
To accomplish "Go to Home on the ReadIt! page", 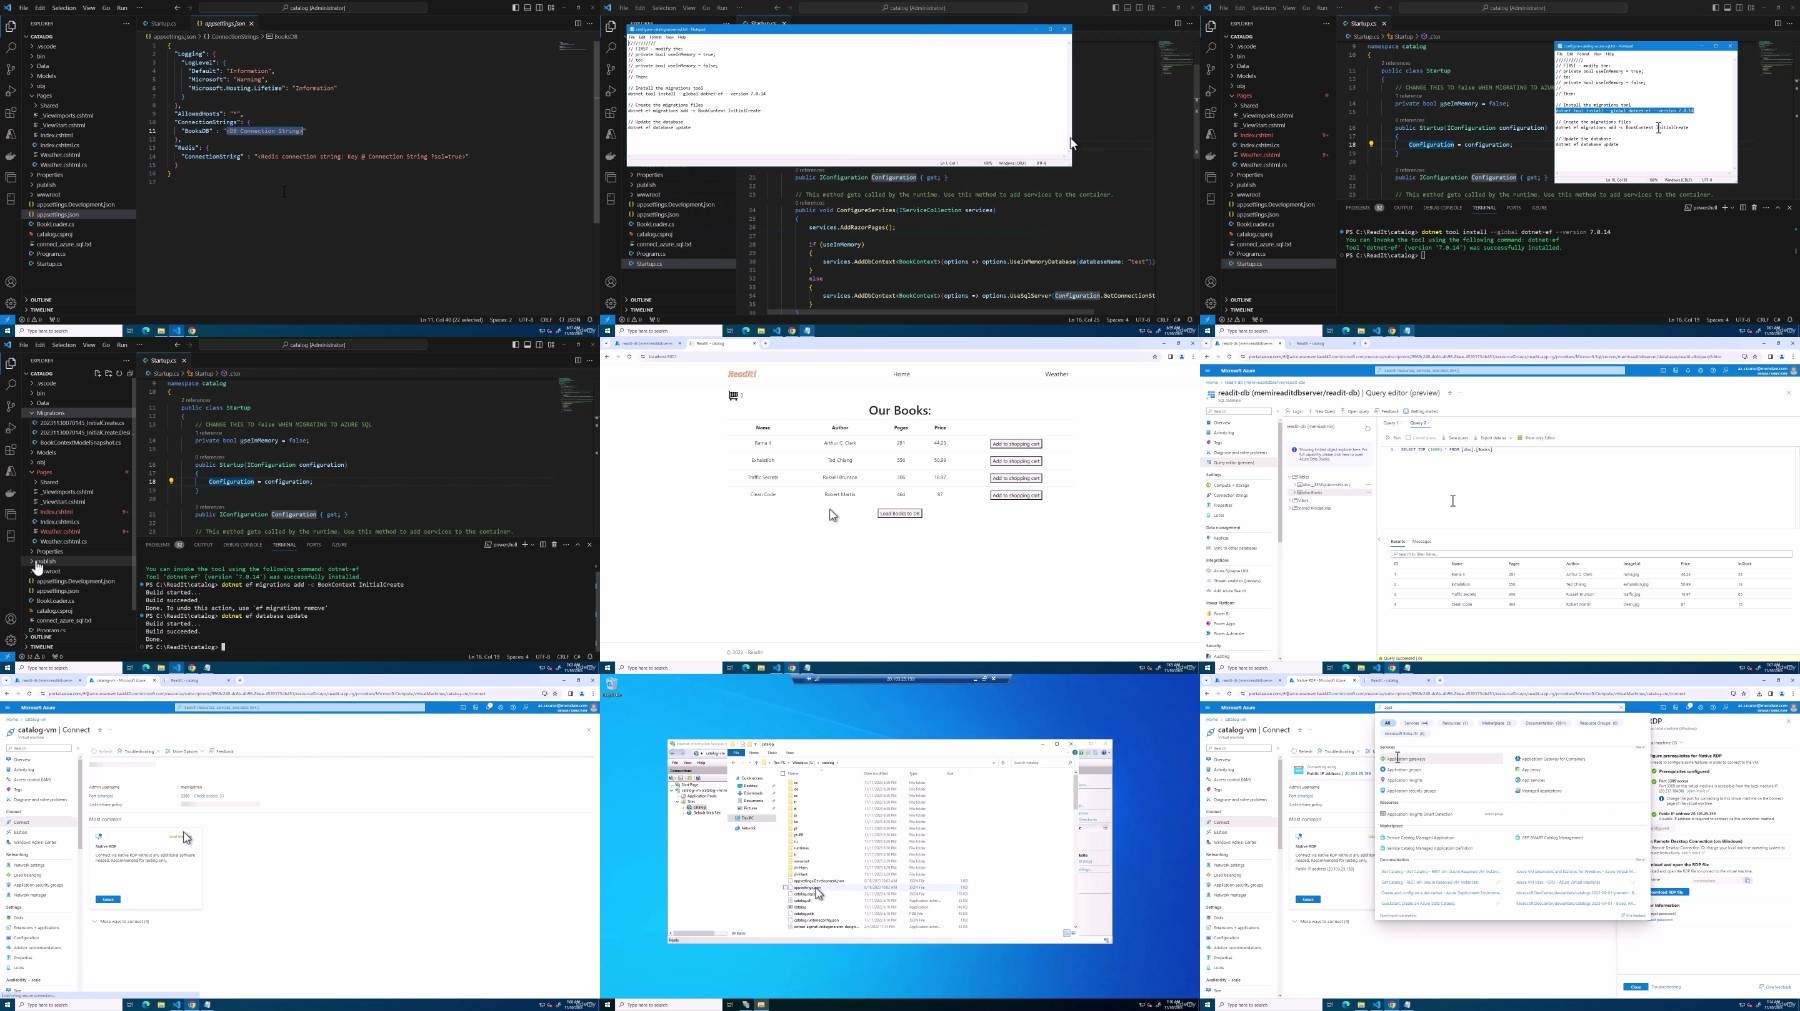I will click(x=902, y=374).
